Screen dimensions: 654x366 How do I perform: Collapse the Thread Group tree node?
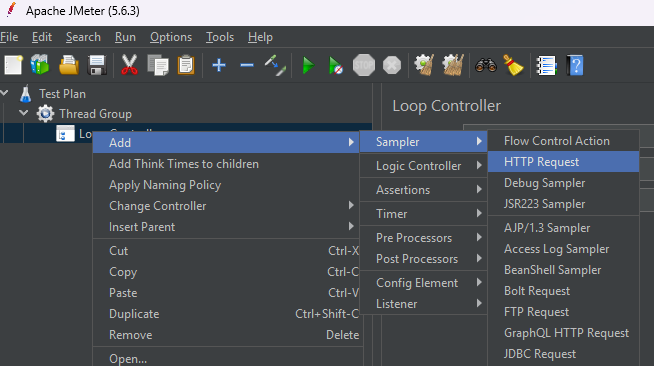tap(24, 113)
